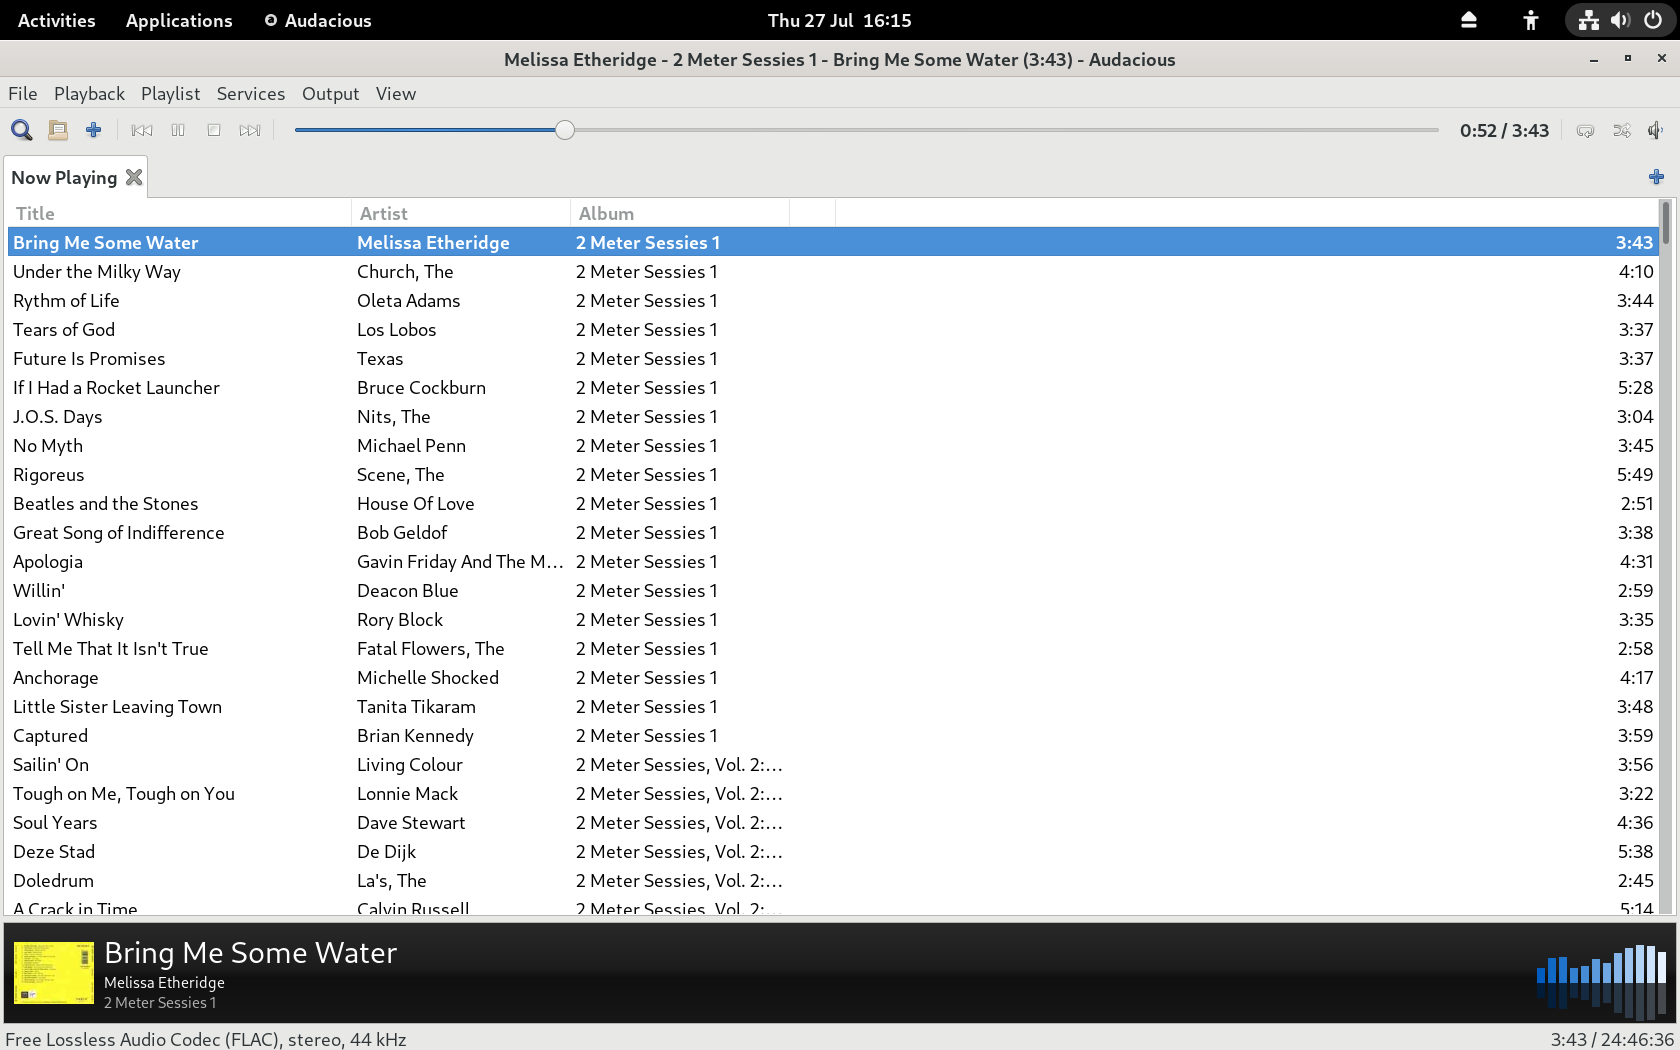Select the track Sailin' On
This screenshot has height=1050, width=1680.
(x=833, y=764)
